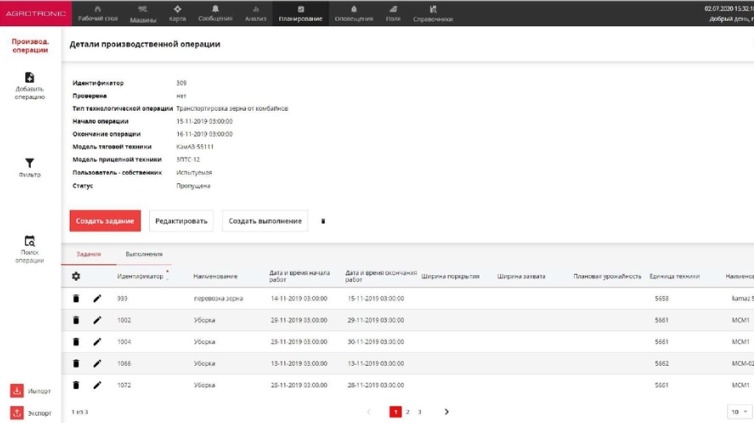The height and width of the screenshot is (423, 754).
Task: Click identifier cell 1066
Action: pos(124,363)
